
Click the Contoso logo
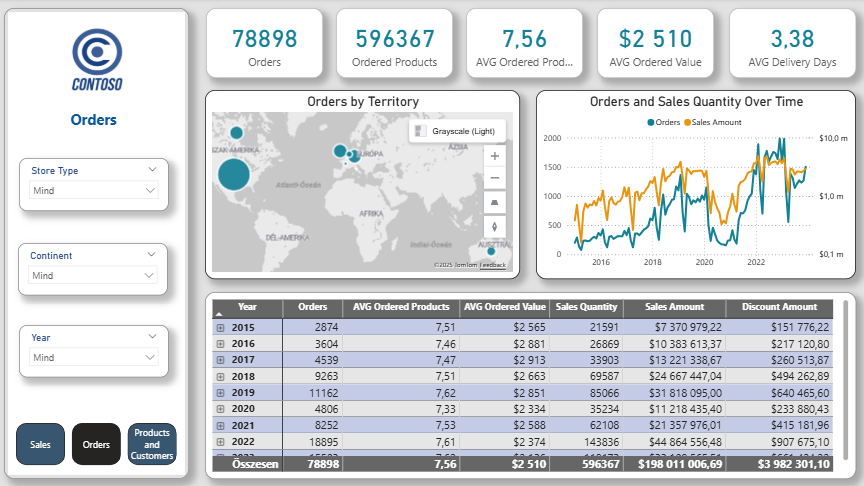tap(97, 60)
